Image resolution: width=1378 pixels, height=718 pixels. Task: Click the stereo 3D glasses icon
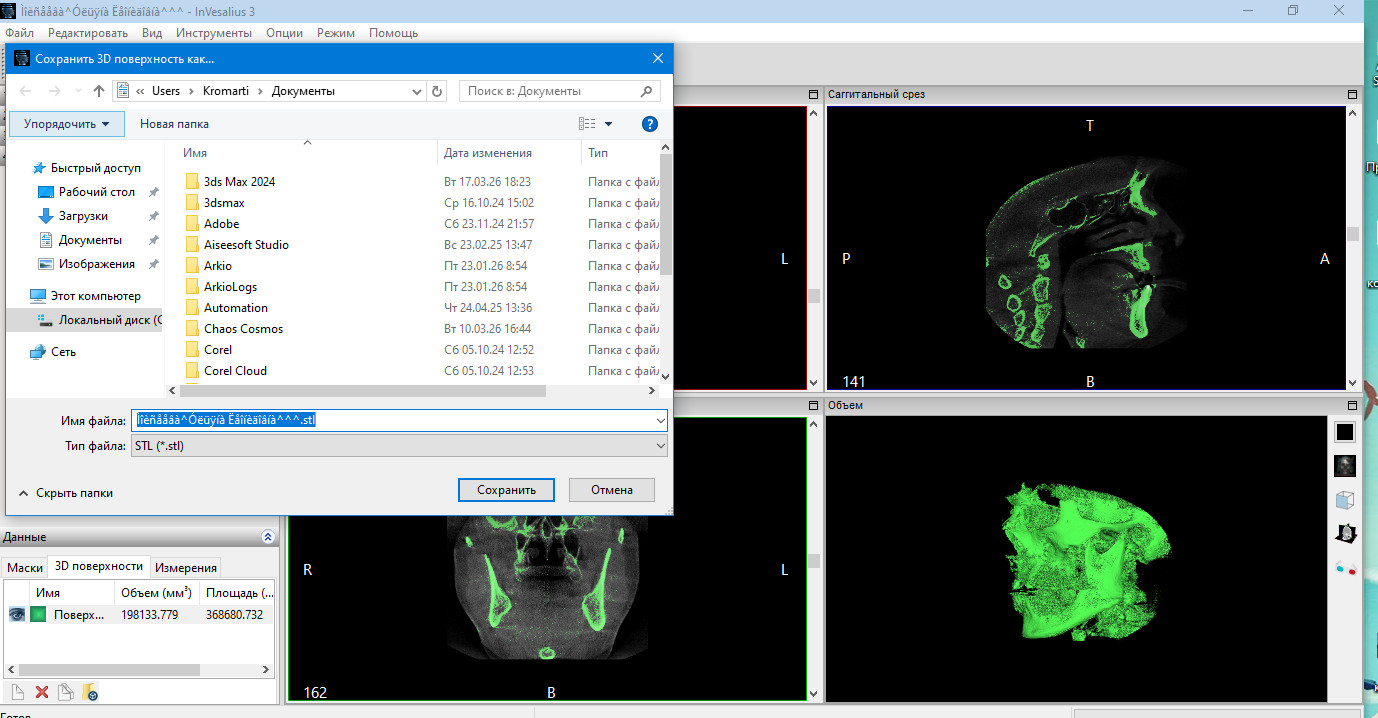(1345, 568)
